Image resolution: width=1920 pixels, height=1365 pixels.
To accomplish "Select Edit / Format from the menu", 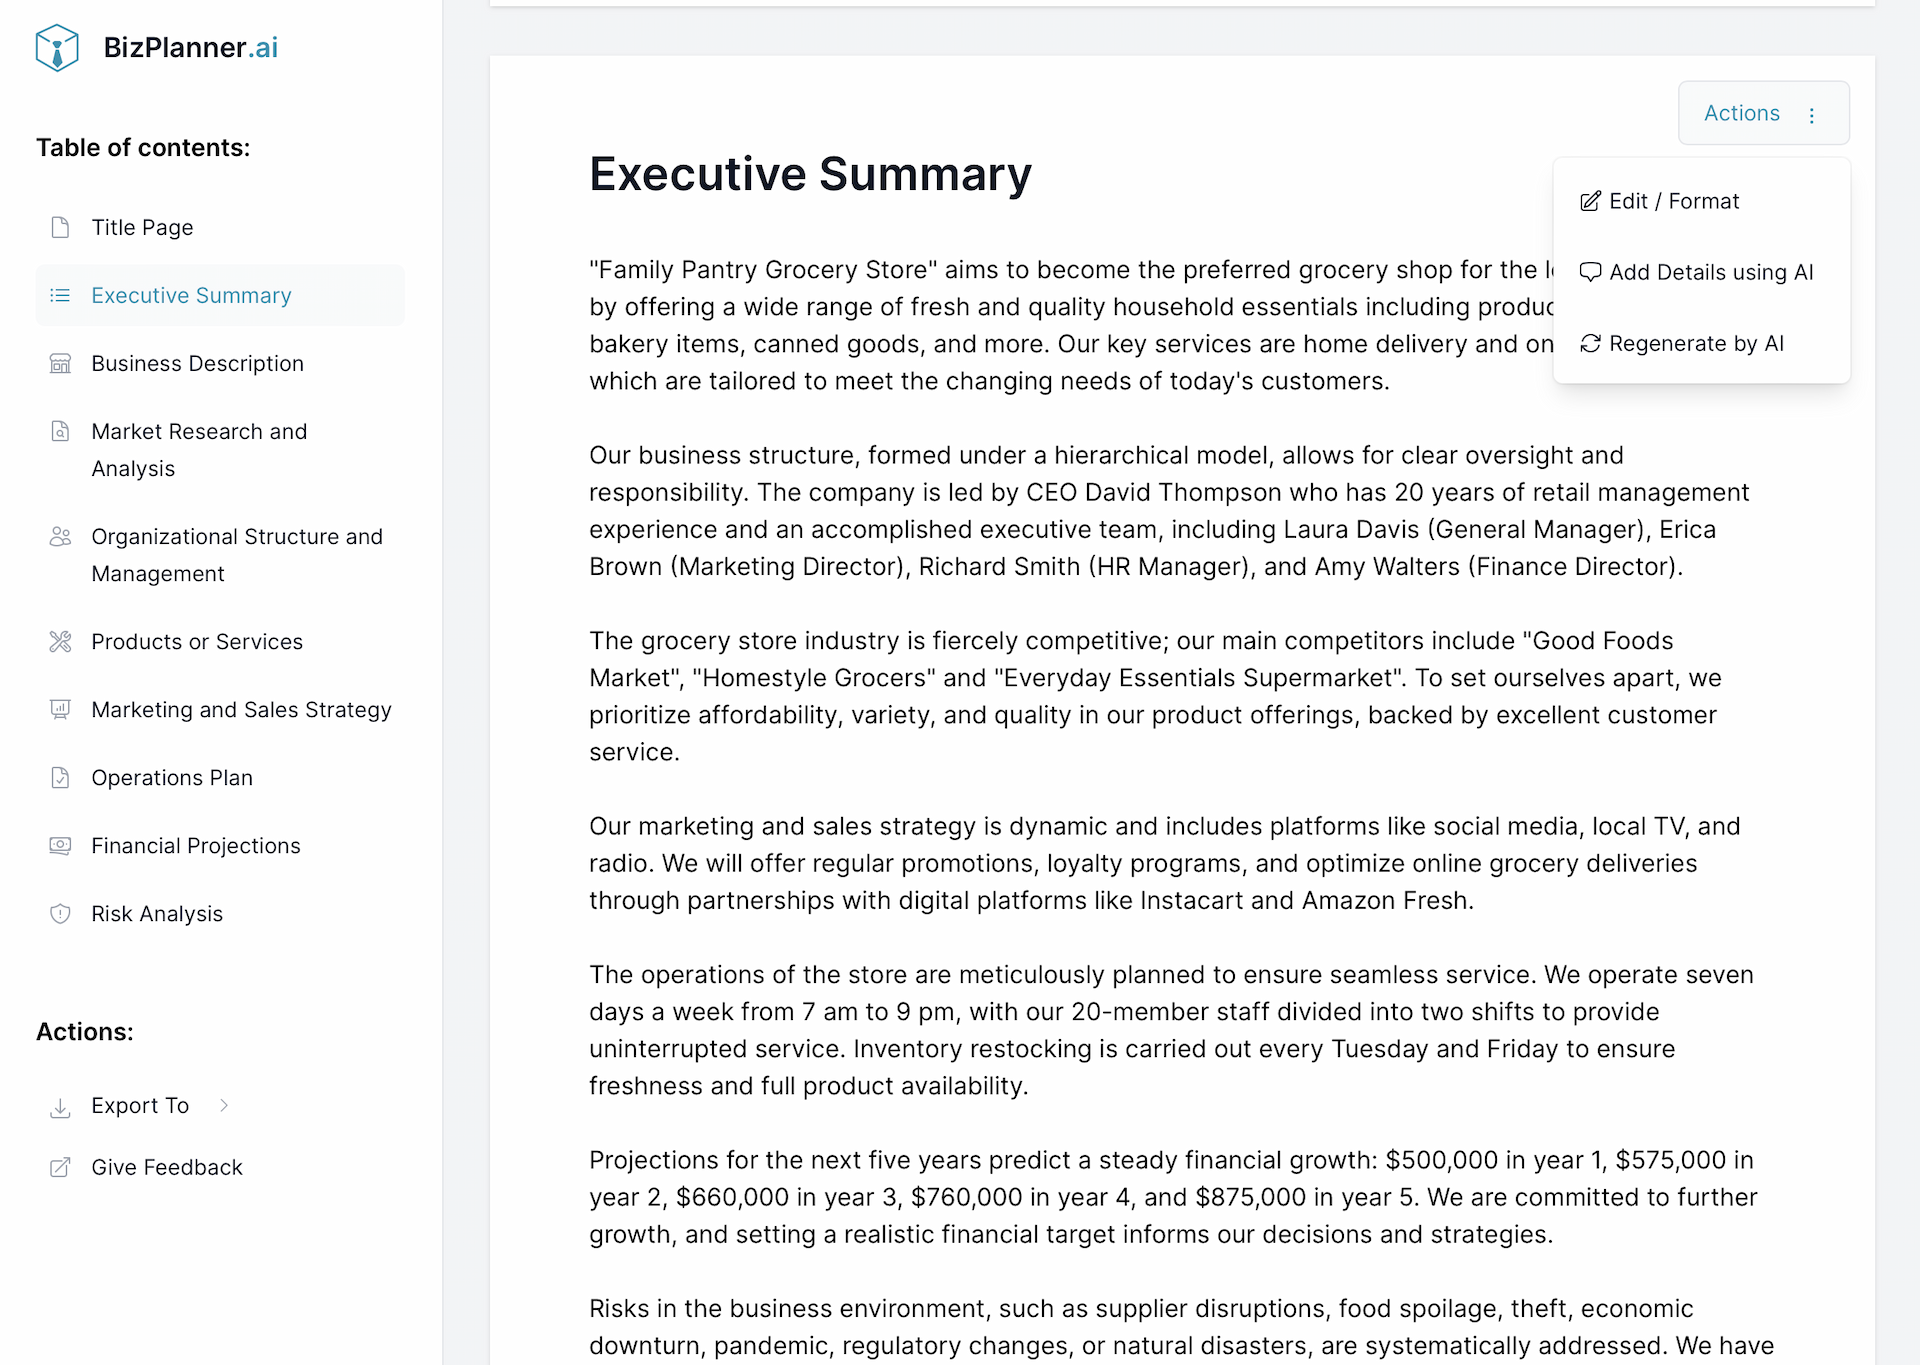I will click(1673, 201).
